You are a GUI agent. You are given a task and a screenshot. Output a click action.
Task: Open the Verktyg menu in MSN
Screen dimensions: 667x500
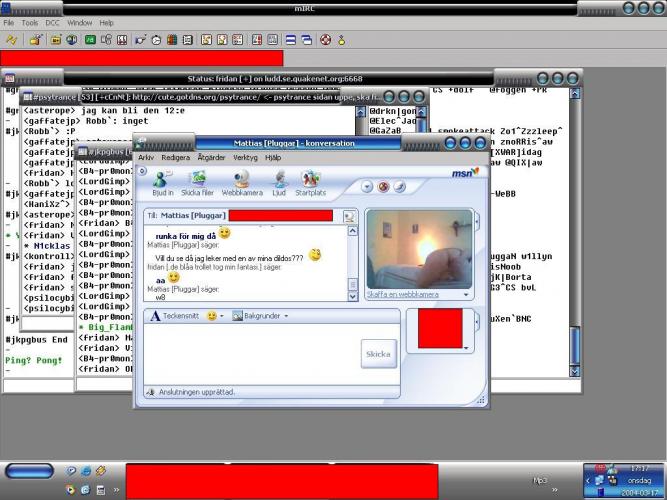[x=245, y=158]
